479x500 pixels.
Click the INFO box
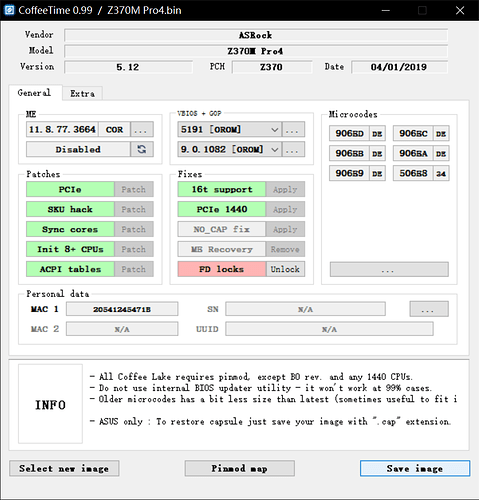point(50,404)
